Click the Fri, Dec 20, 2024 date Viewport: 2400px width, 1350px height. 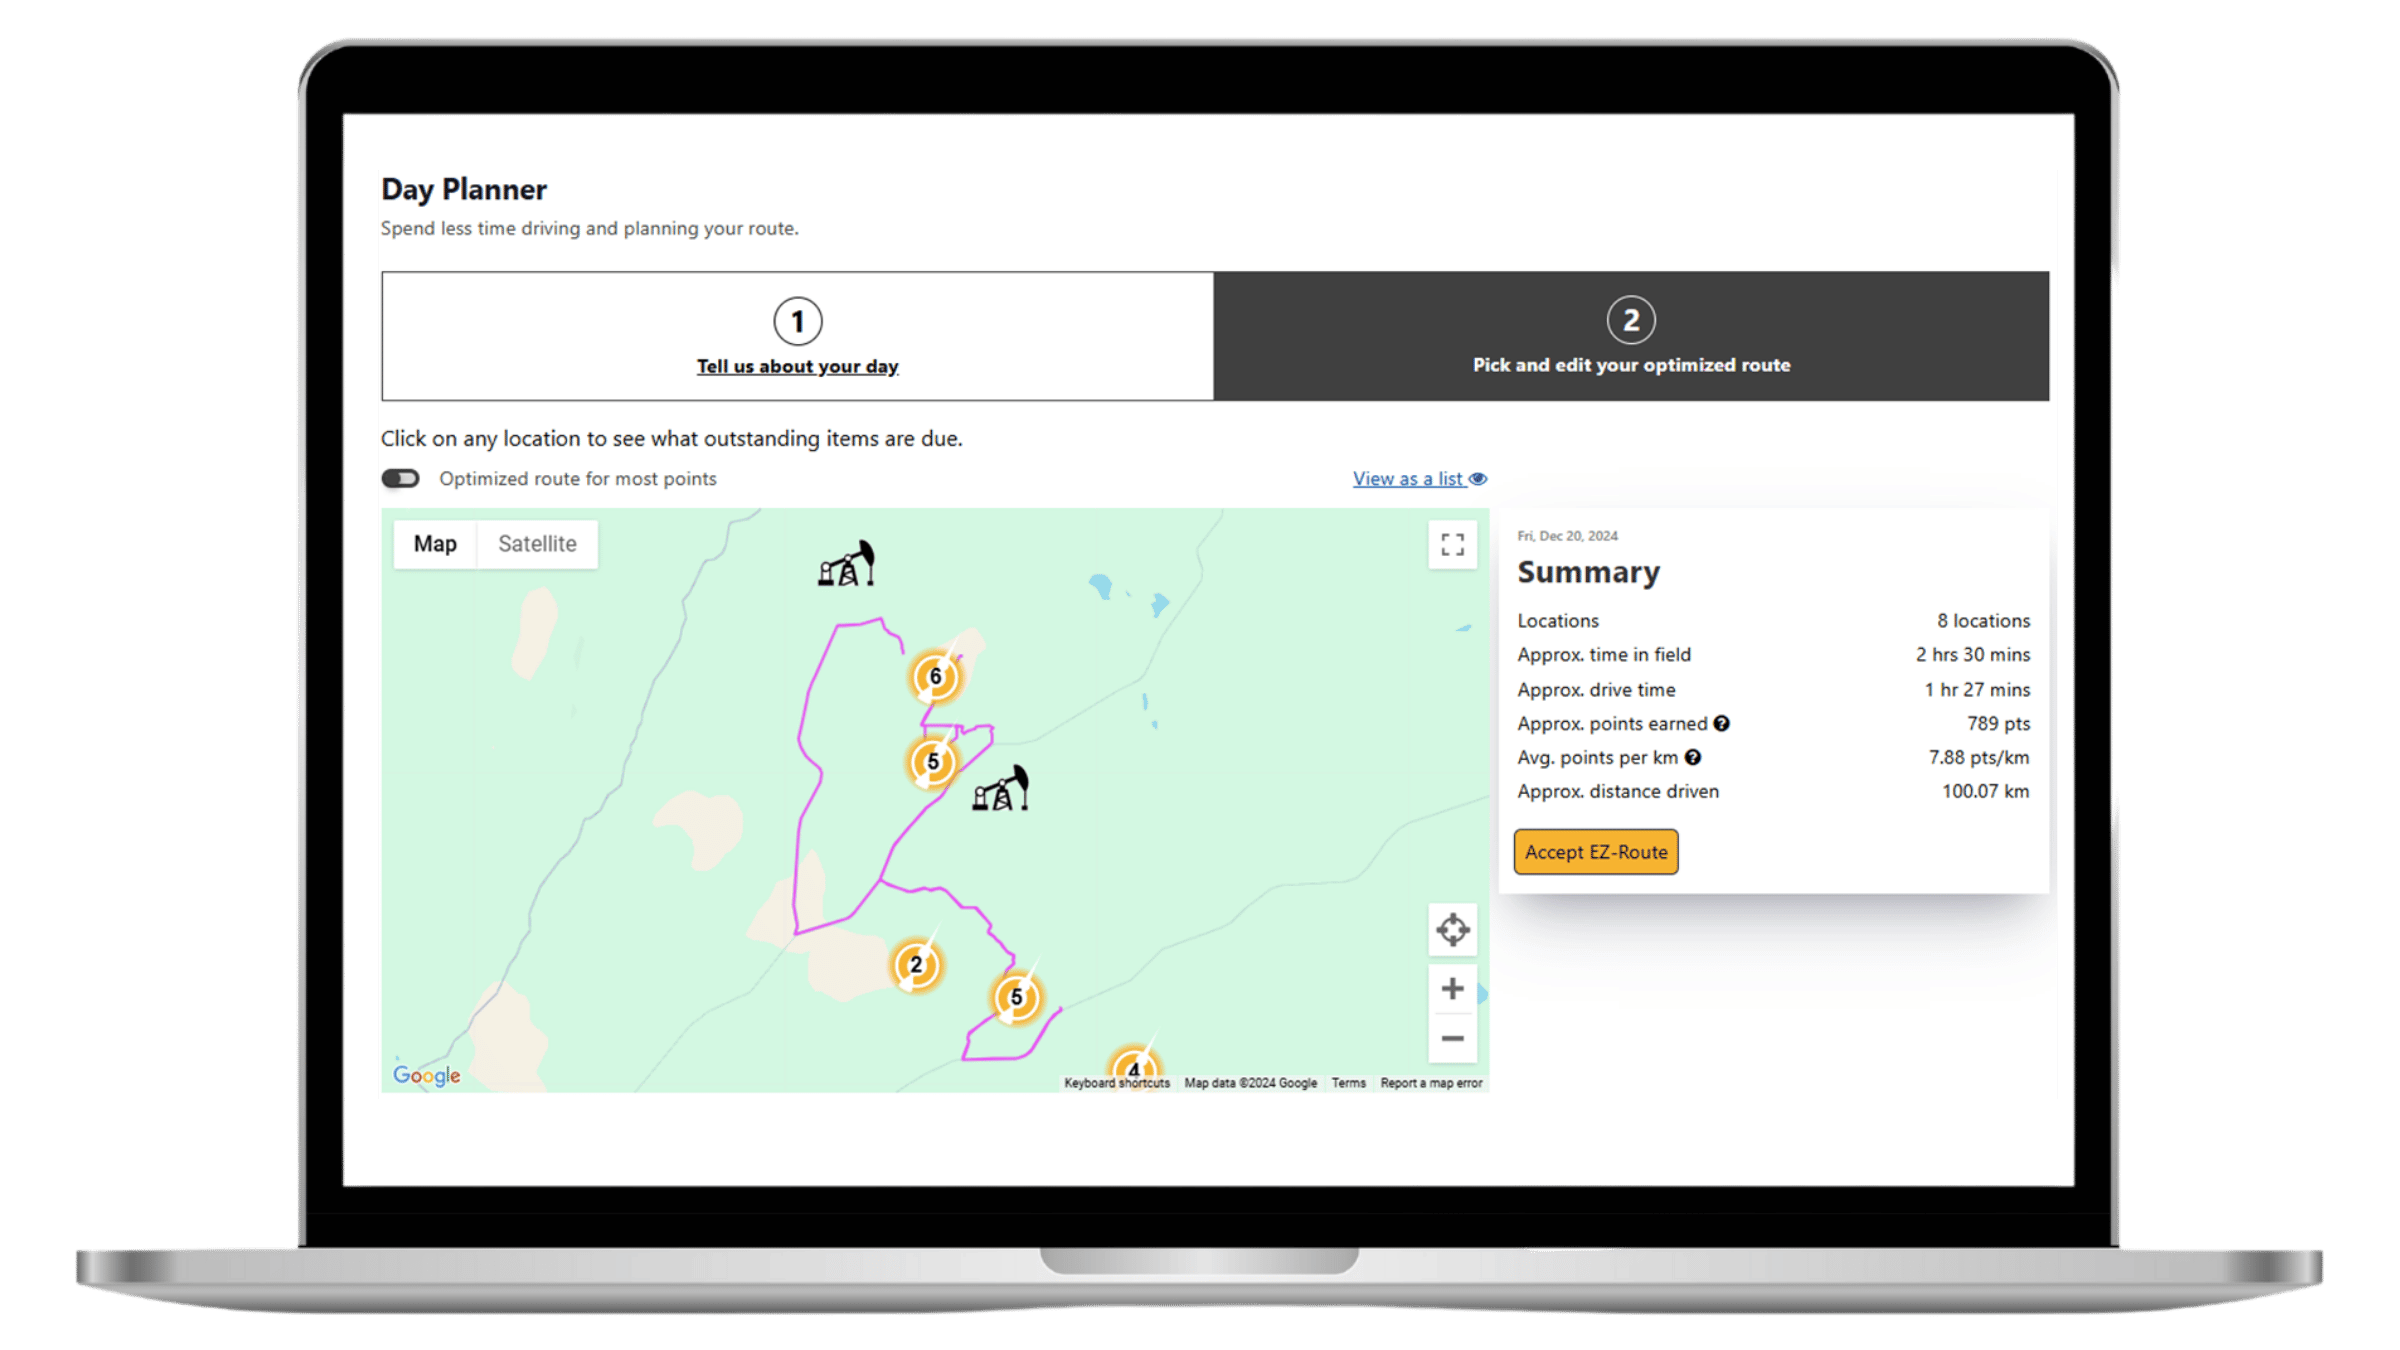pos(1567,536)
